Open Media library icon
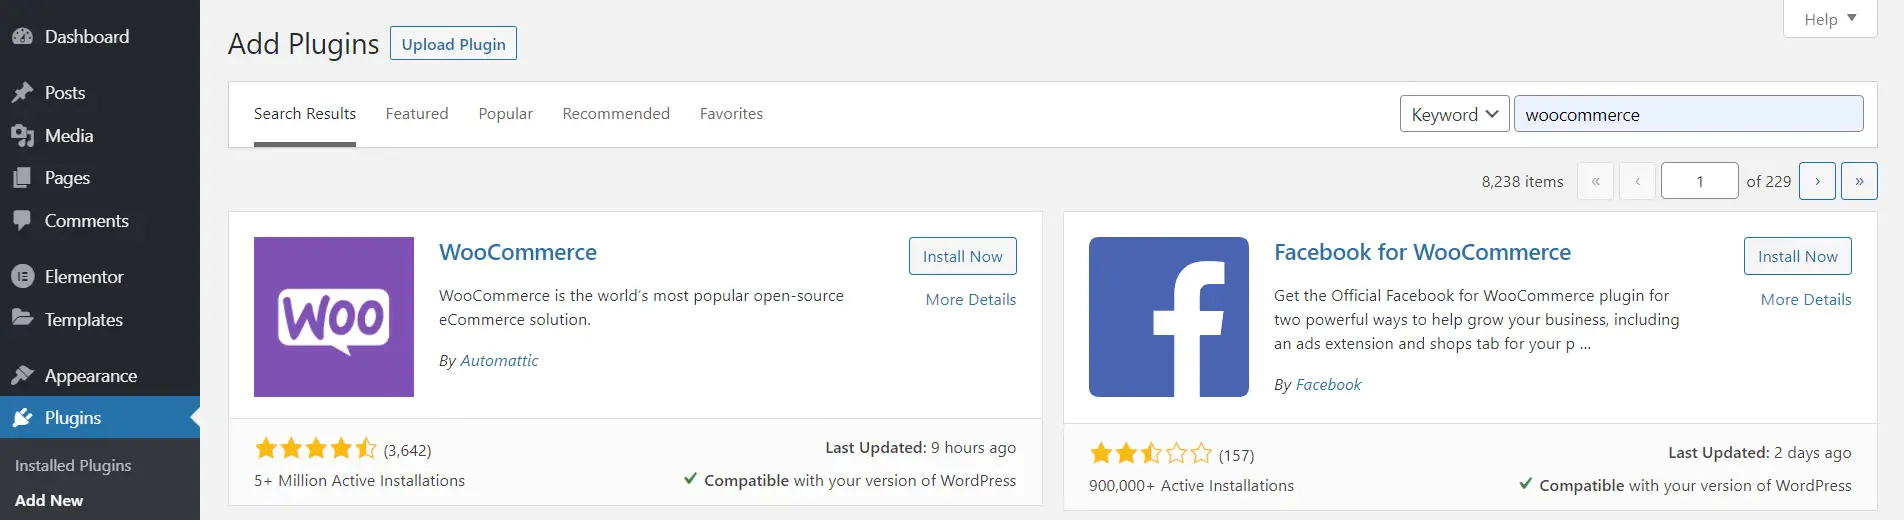This screenshot has height=520, width=1904. 22,136
